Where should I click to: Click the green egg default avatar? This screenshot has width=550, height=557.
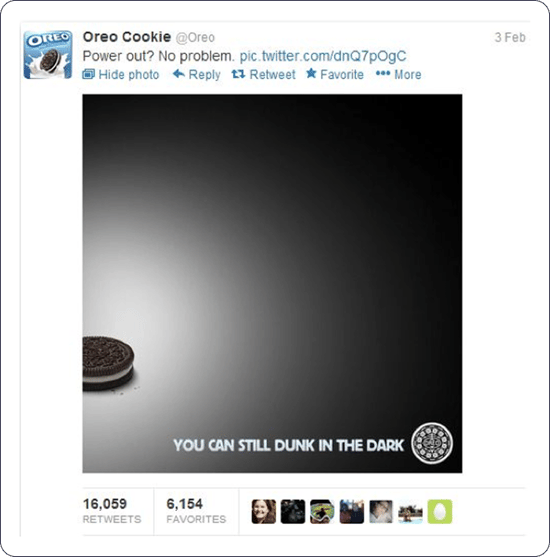(440, 512)
